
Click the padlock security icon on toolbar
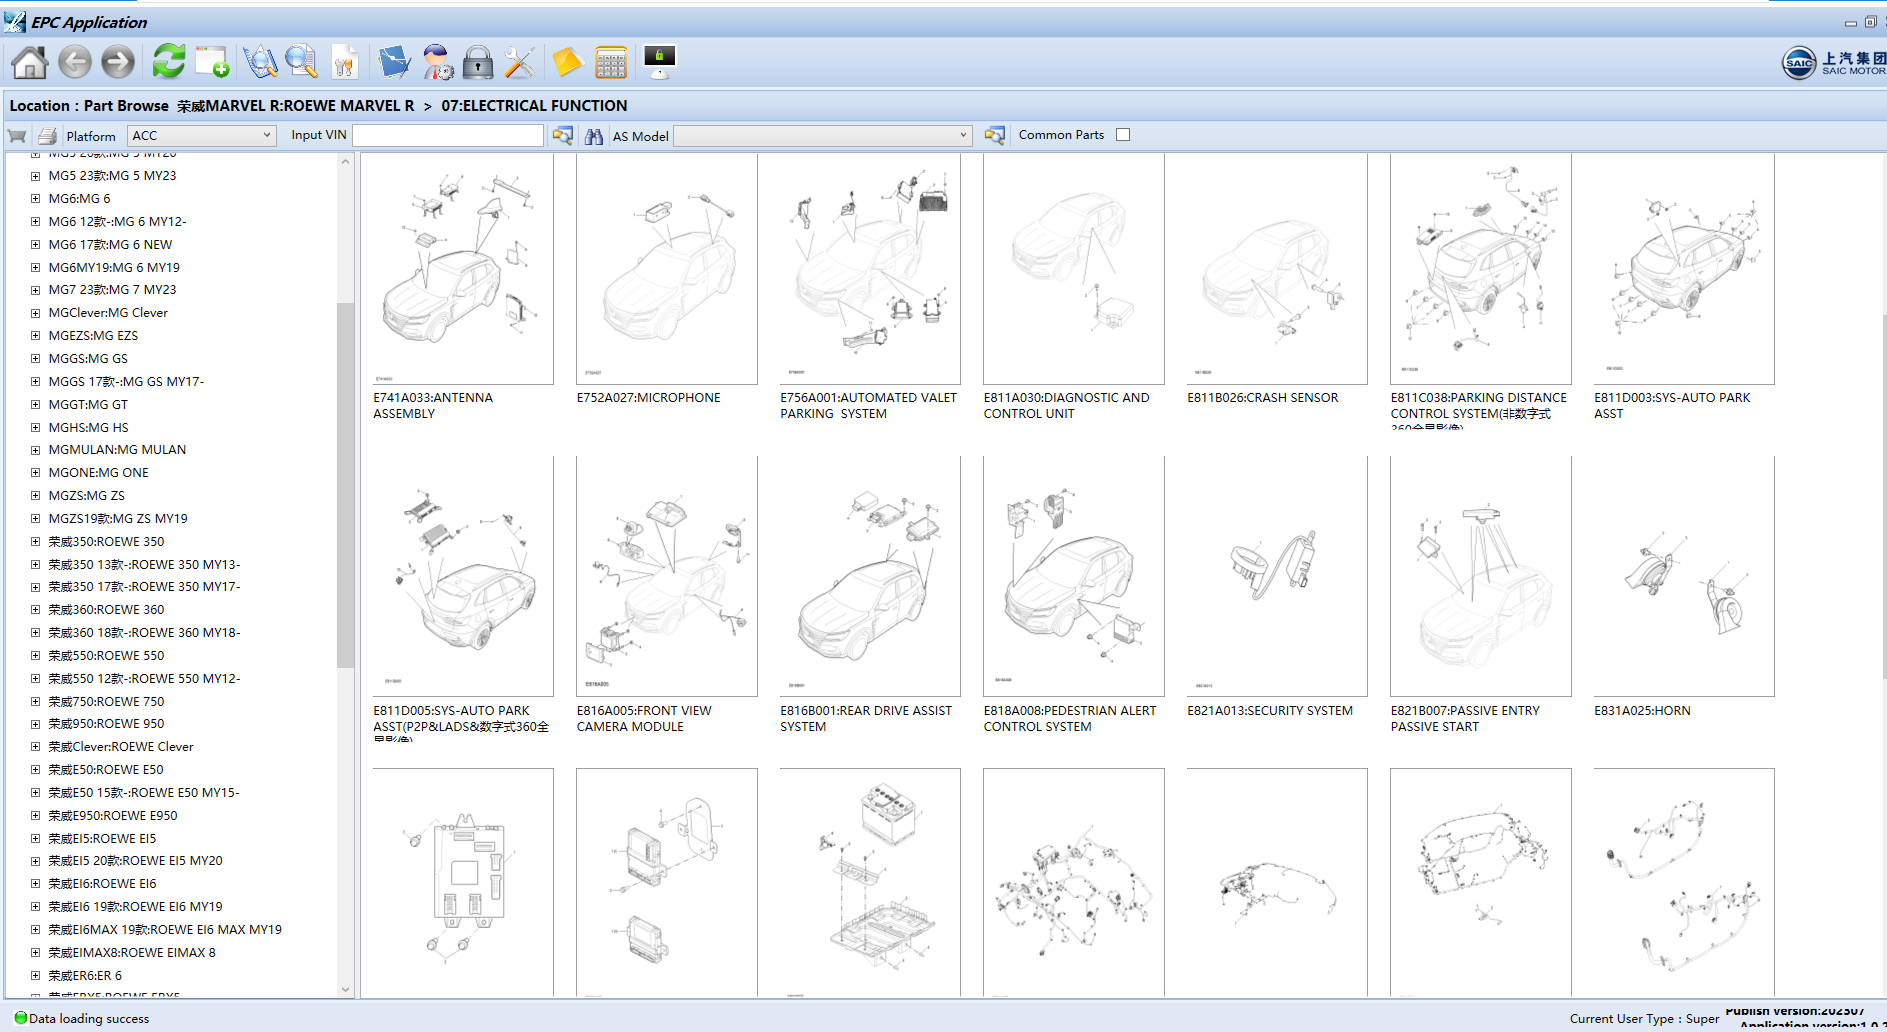(478, 62)
